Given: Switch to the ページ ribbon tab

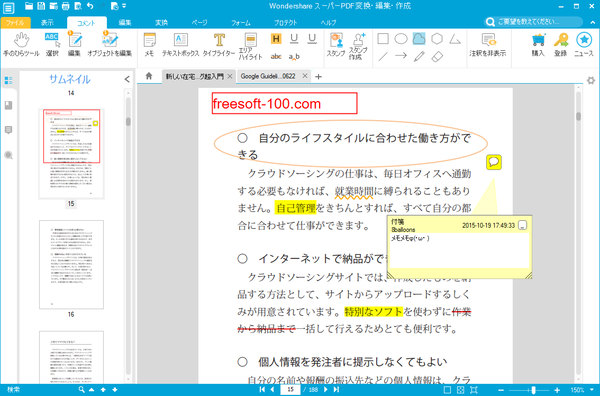Looking at the screenshot, I should click(x=199, y=23).
